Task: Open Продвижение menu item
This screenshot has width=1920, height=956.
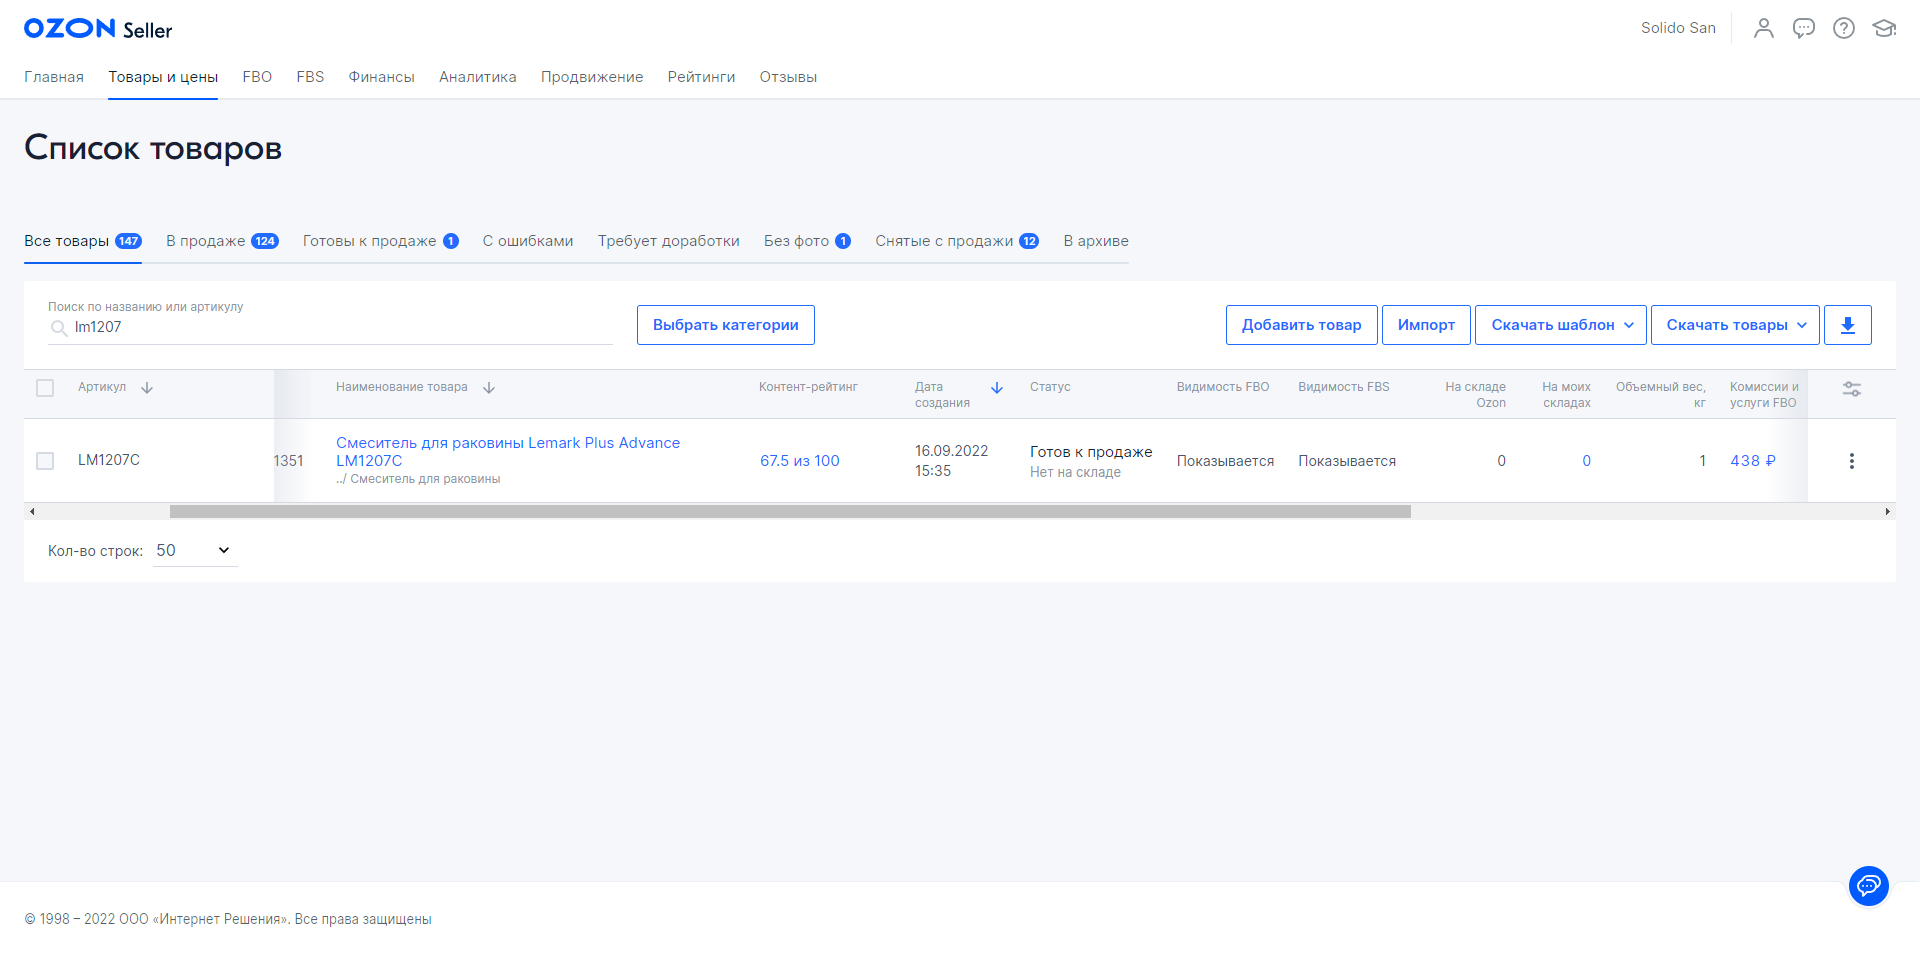Action: (592, 77)
